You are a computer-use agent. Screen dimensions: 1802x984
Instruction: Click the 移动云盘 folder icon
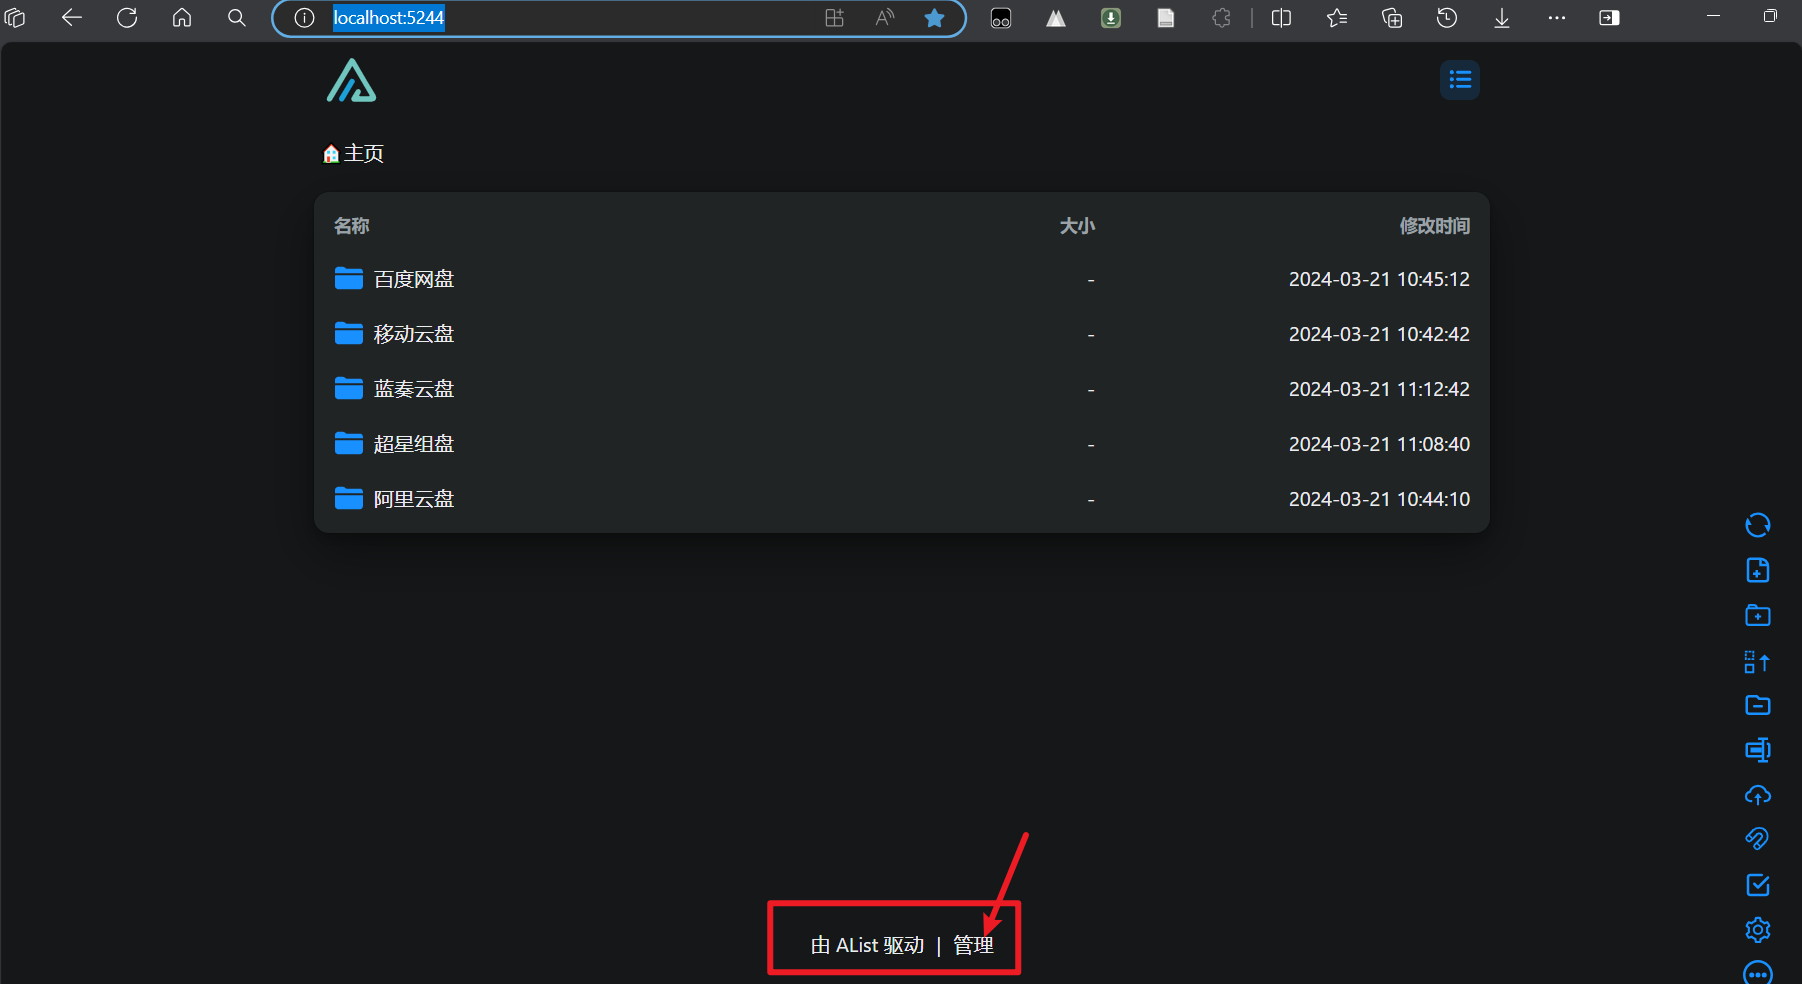[x=349, y=333]
